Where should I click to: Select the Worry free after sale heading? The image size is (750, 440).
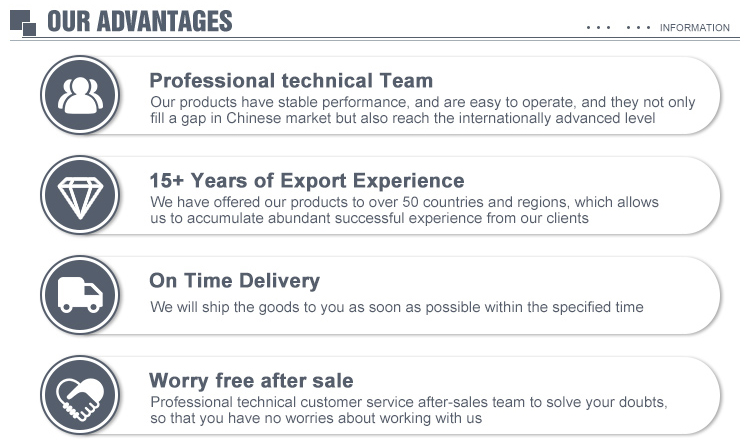coord(251,381)
